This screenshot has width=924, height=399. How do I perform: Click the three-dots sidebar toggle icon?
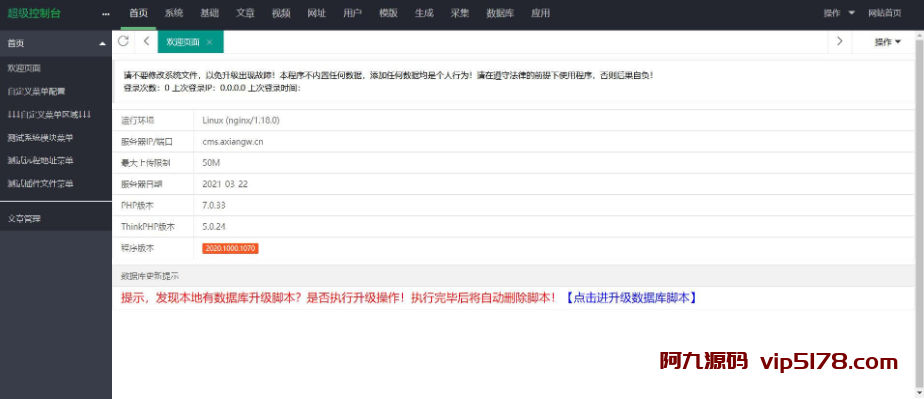pyautogui.click(x=105, y=14)
